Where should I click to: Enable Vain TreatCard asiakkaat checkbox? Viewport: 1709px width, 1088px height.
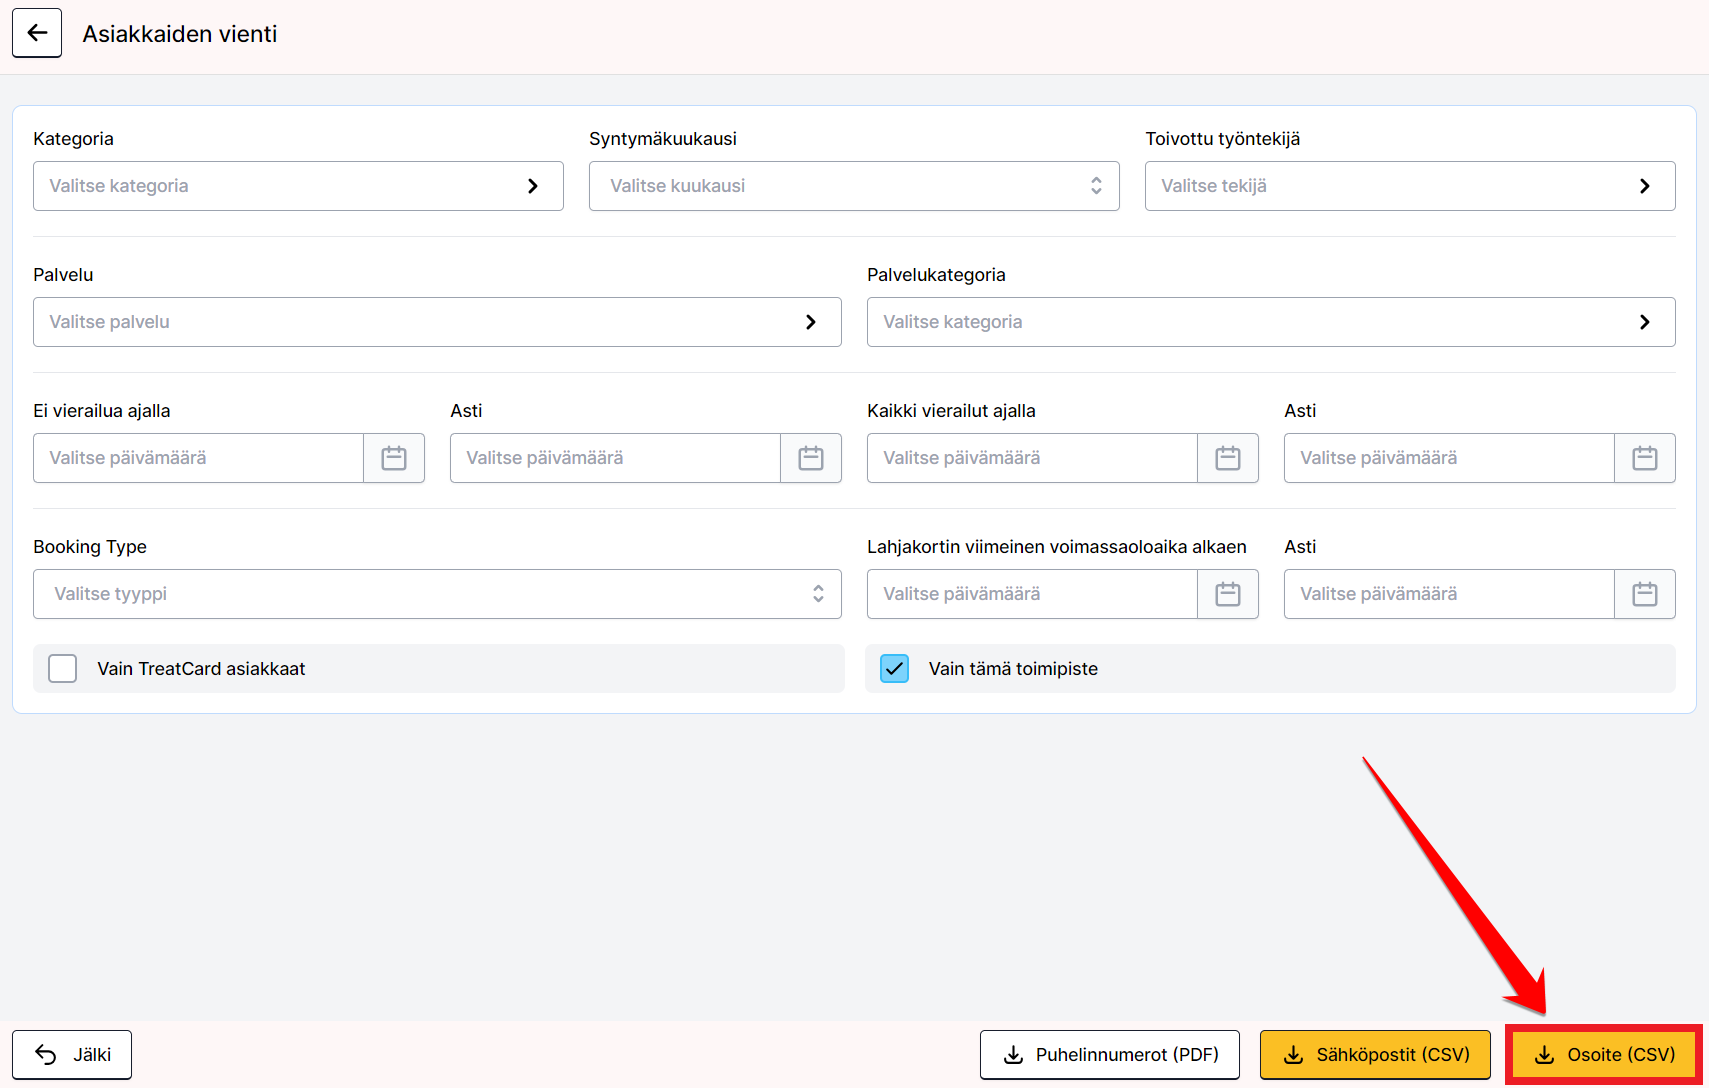(x=63, y=668)
